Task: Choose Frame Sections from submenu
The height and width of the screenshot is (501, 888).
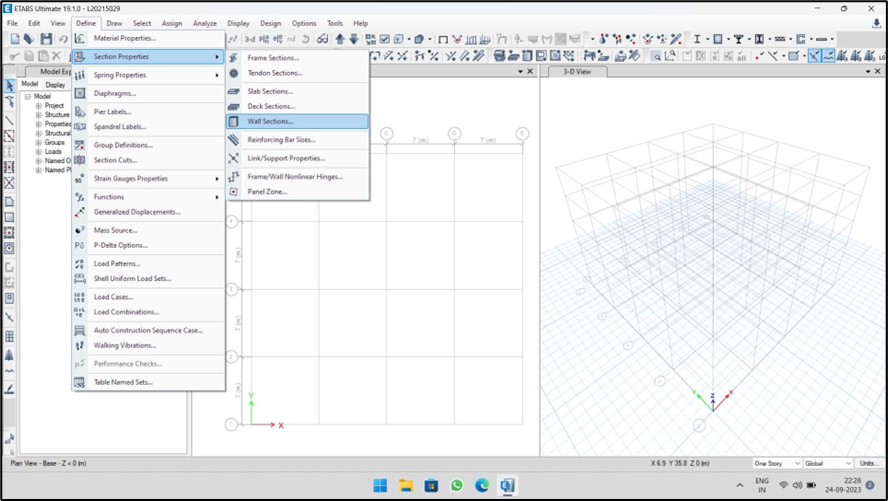Action: click(297, 58)
